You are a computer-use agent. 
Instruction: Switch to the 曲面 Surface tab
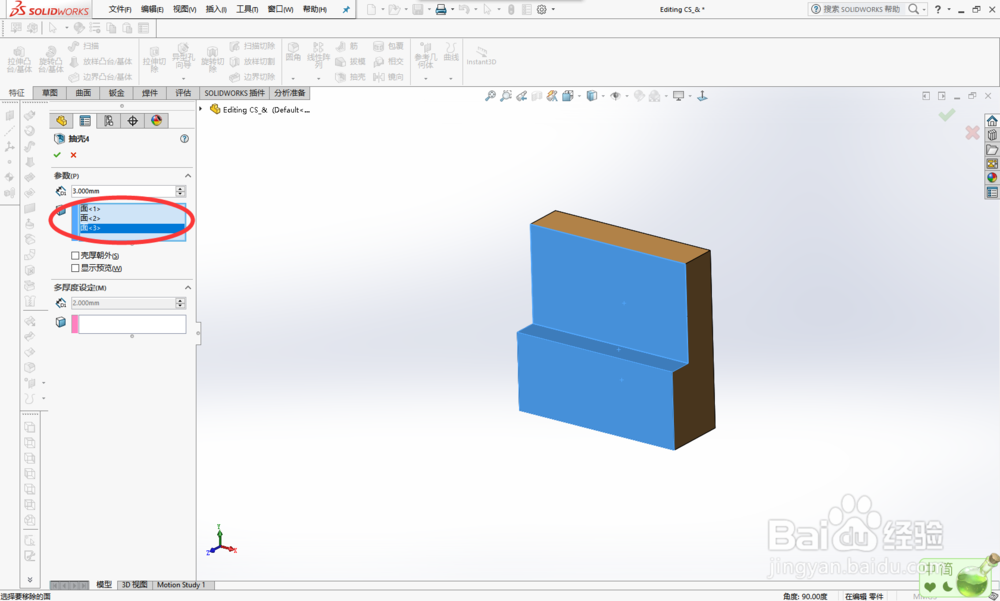pos(83,93)
